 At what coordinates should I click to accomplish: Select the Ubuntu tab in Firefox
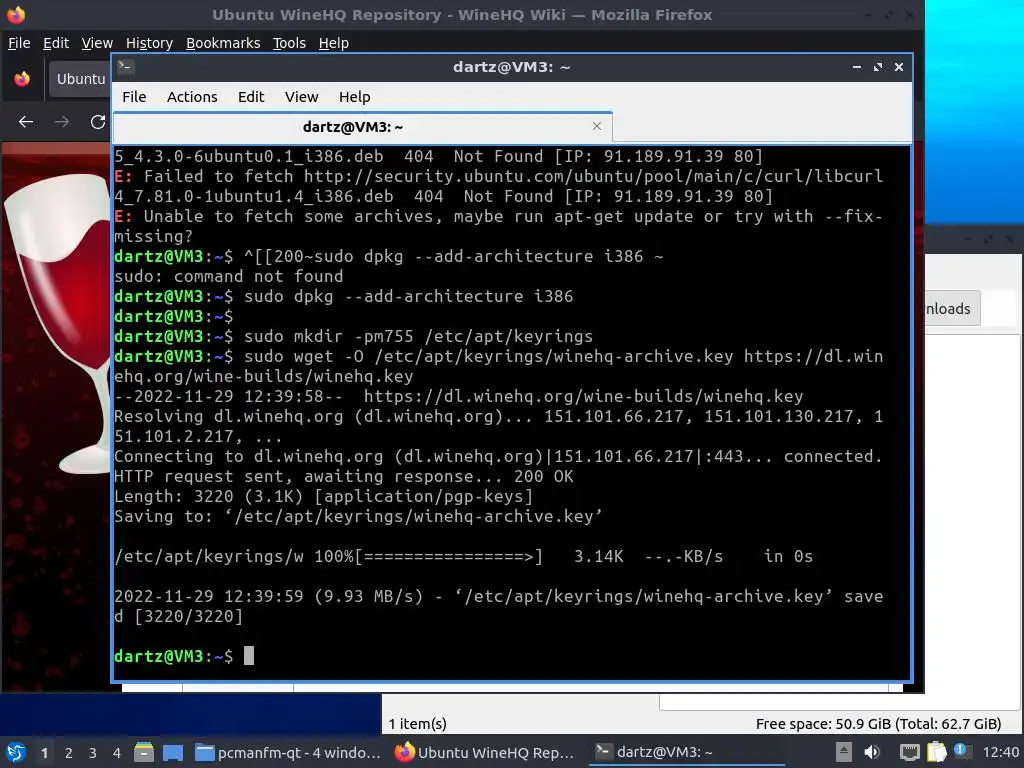click(80, 79)
